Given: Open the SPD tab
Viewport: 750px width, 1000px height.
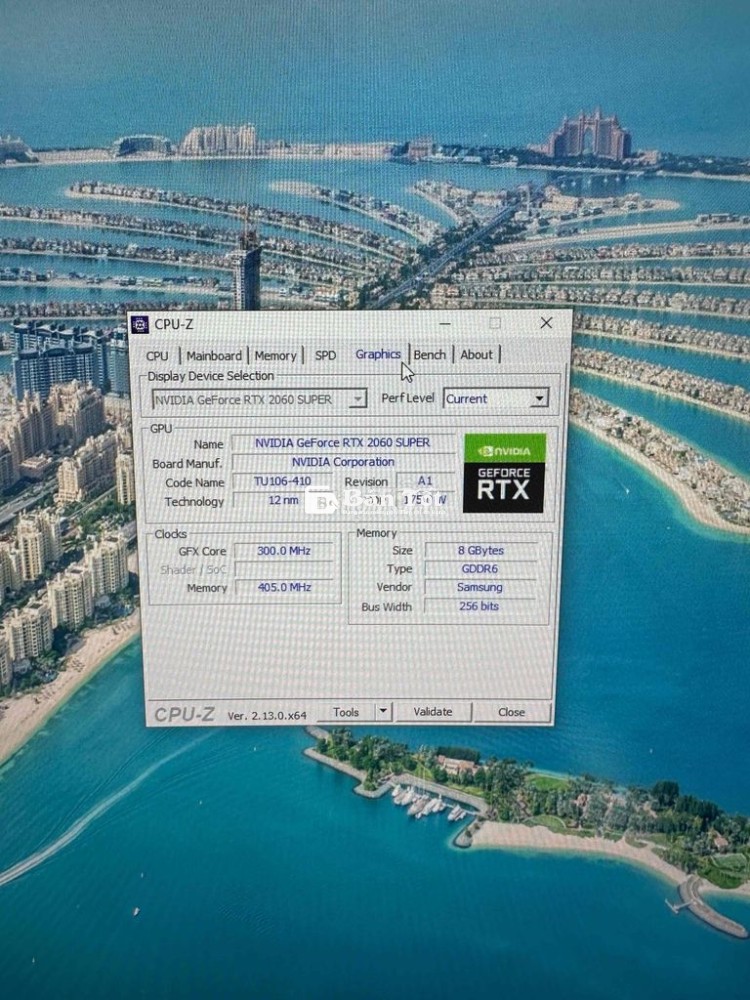Looking at the screenshot, I should coord(325,355).
